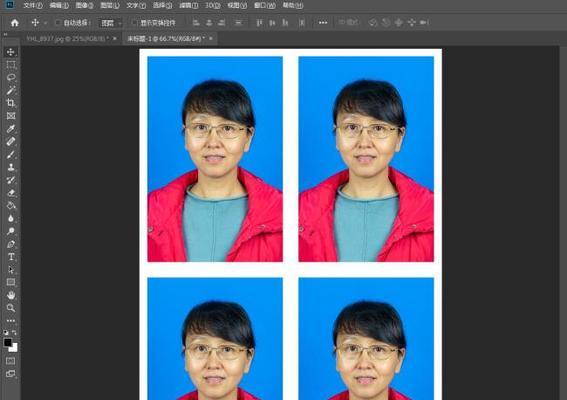Click the distribute horizontally icon
Viewport: 567px width, 400px height.
coord(302,23)
